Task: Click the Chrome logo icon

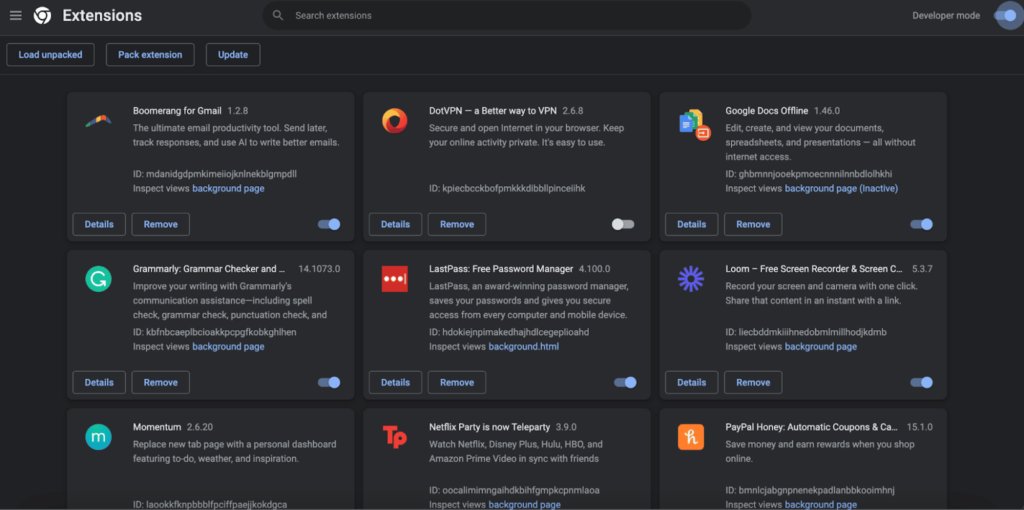Action: (42, 16)
